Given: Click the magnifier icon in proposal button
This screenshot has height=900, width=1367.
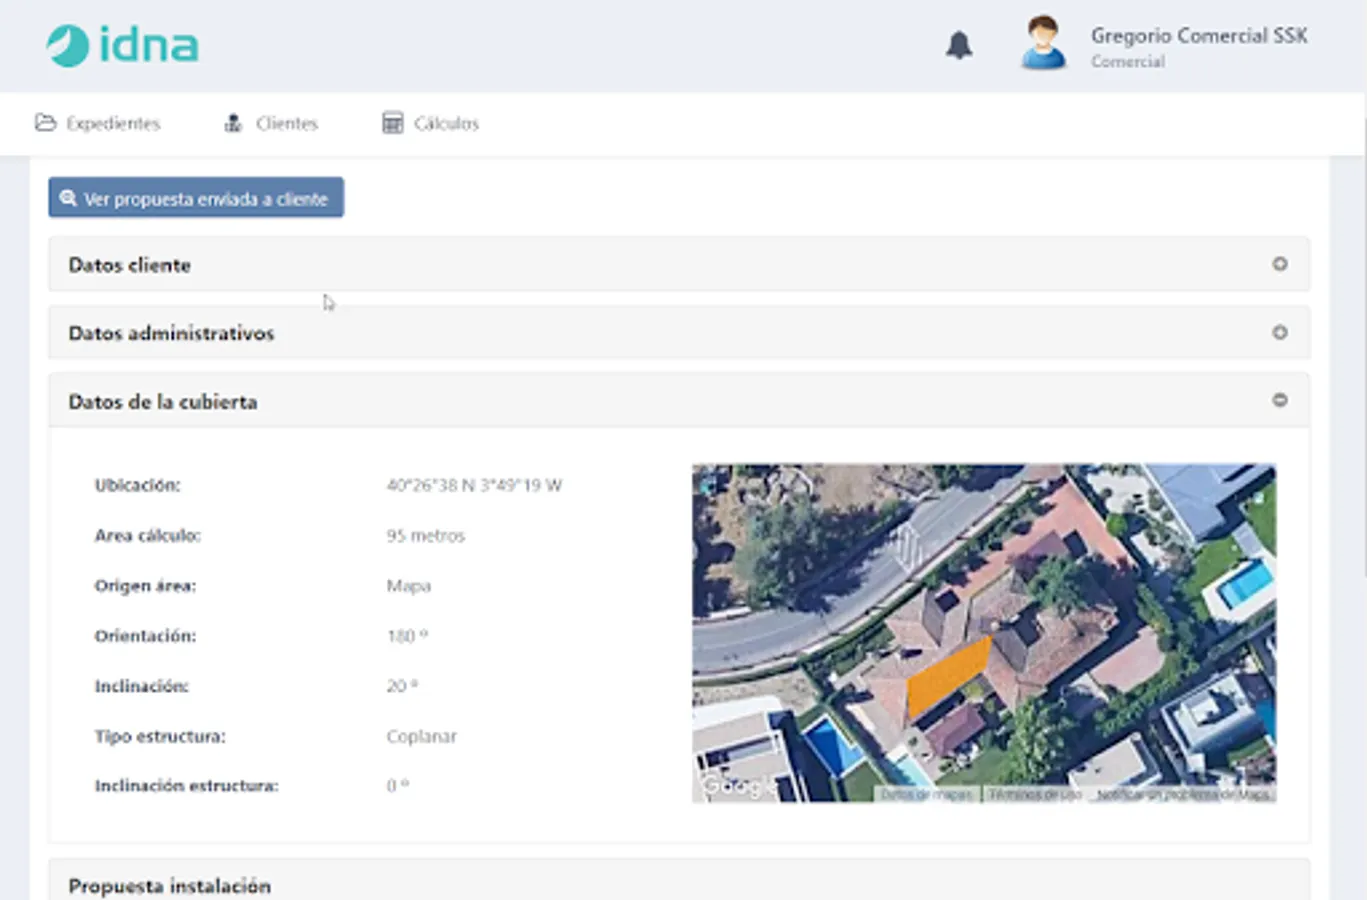Looking at the screenshot, I should click(68, 198).
